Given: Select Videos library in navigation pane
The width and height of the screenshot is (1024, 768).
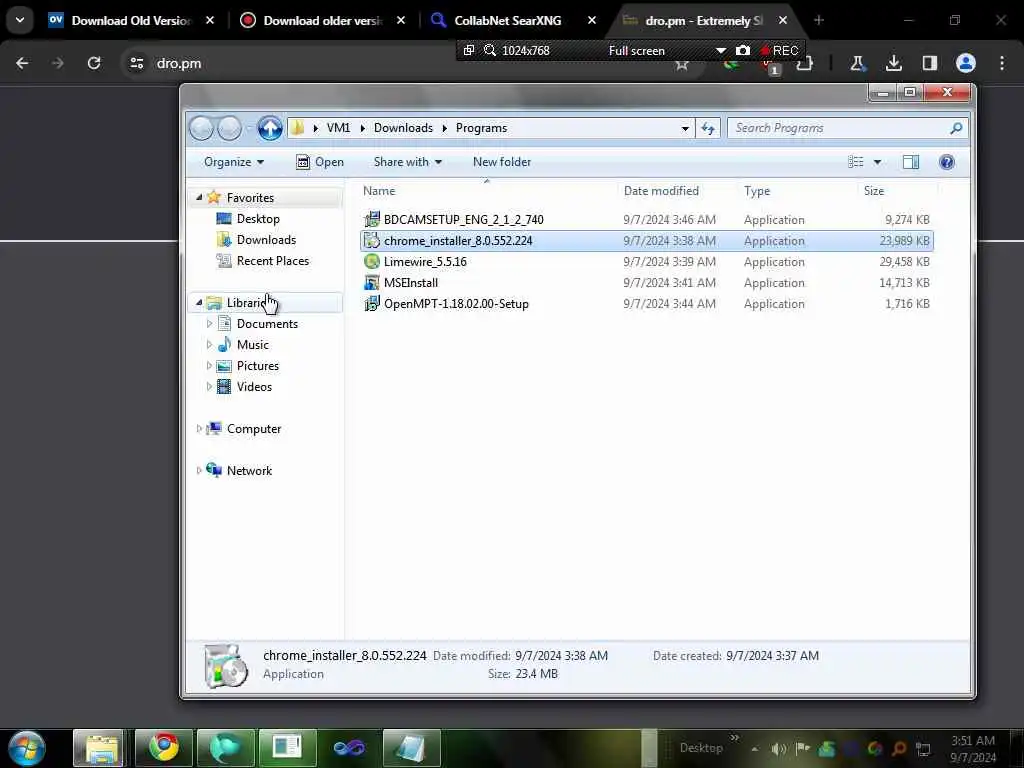Looking at the screenshot, I should point(253,387).
